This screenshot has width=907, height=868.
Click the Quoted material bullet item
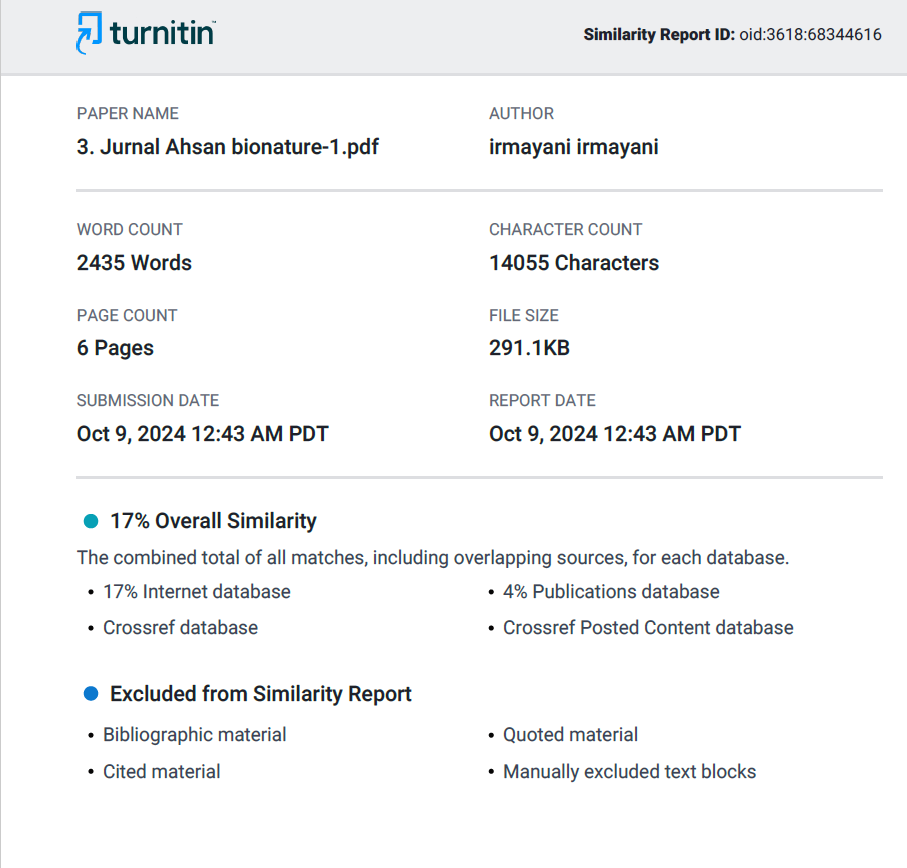click(570, 734)
